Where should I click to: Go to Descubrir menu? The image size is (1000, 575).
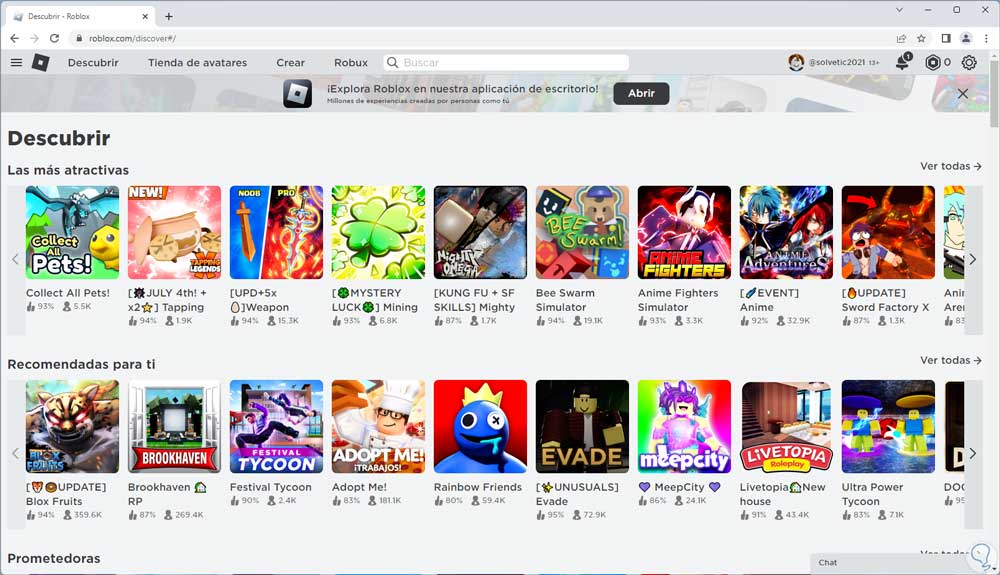(x=93, y=62)
